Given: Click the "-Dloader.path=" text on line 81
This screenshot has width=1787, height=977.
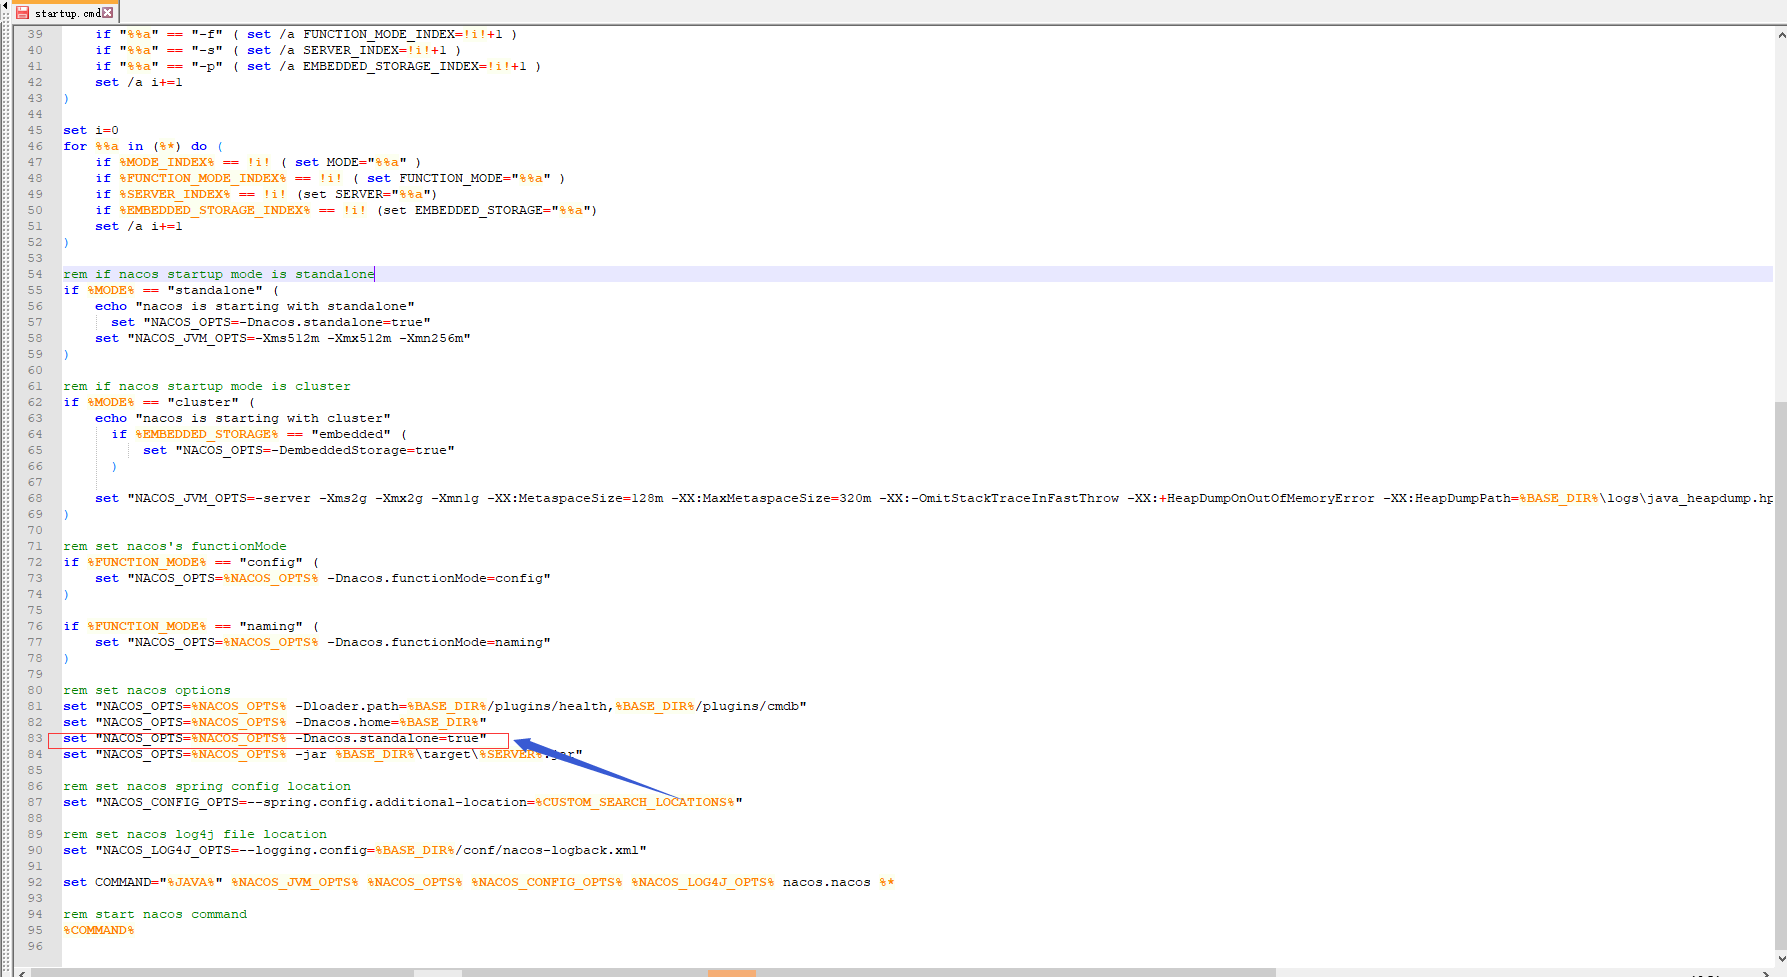Looking at the screenshot, I should tap(351, 706).
